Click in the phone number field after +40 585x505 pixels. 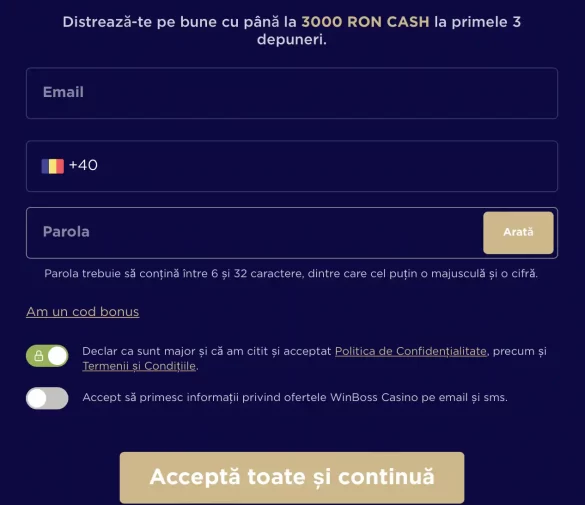click(x=326, y=166)
